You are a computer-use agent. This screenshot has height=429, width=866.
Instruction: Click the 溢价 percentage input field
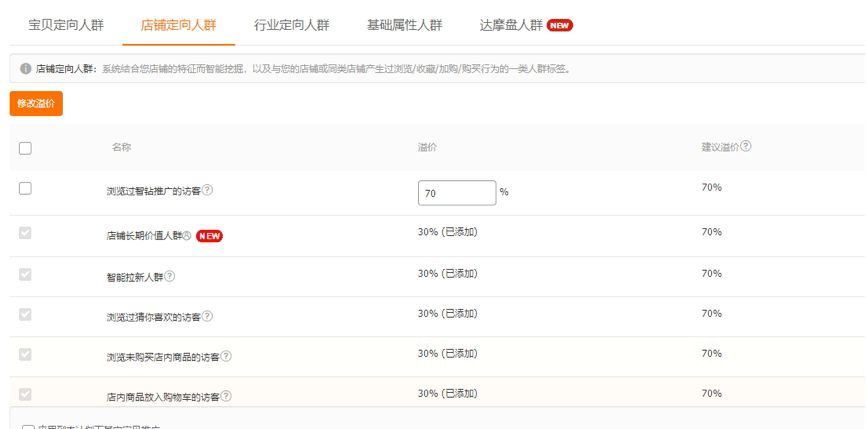[x=456, y=193]
